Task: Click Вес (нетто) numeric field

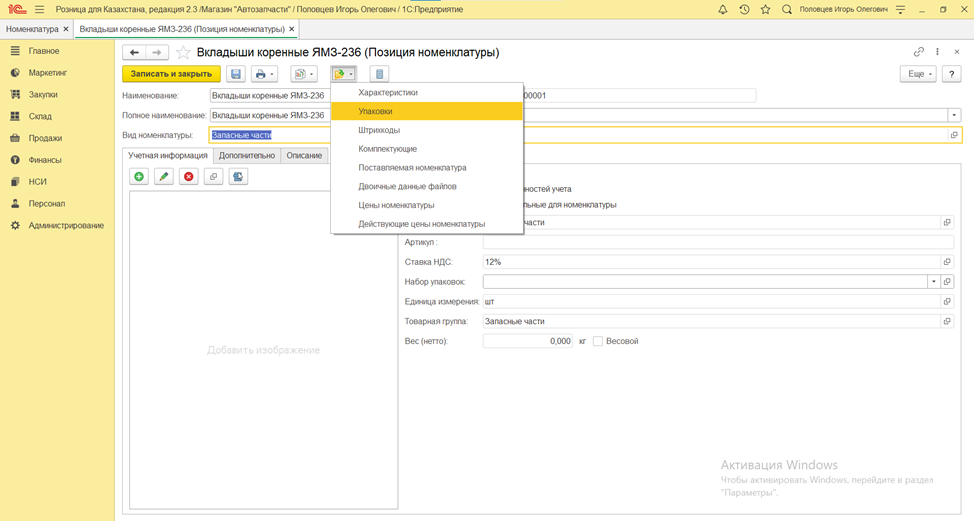Action: [x=527, y=341]
